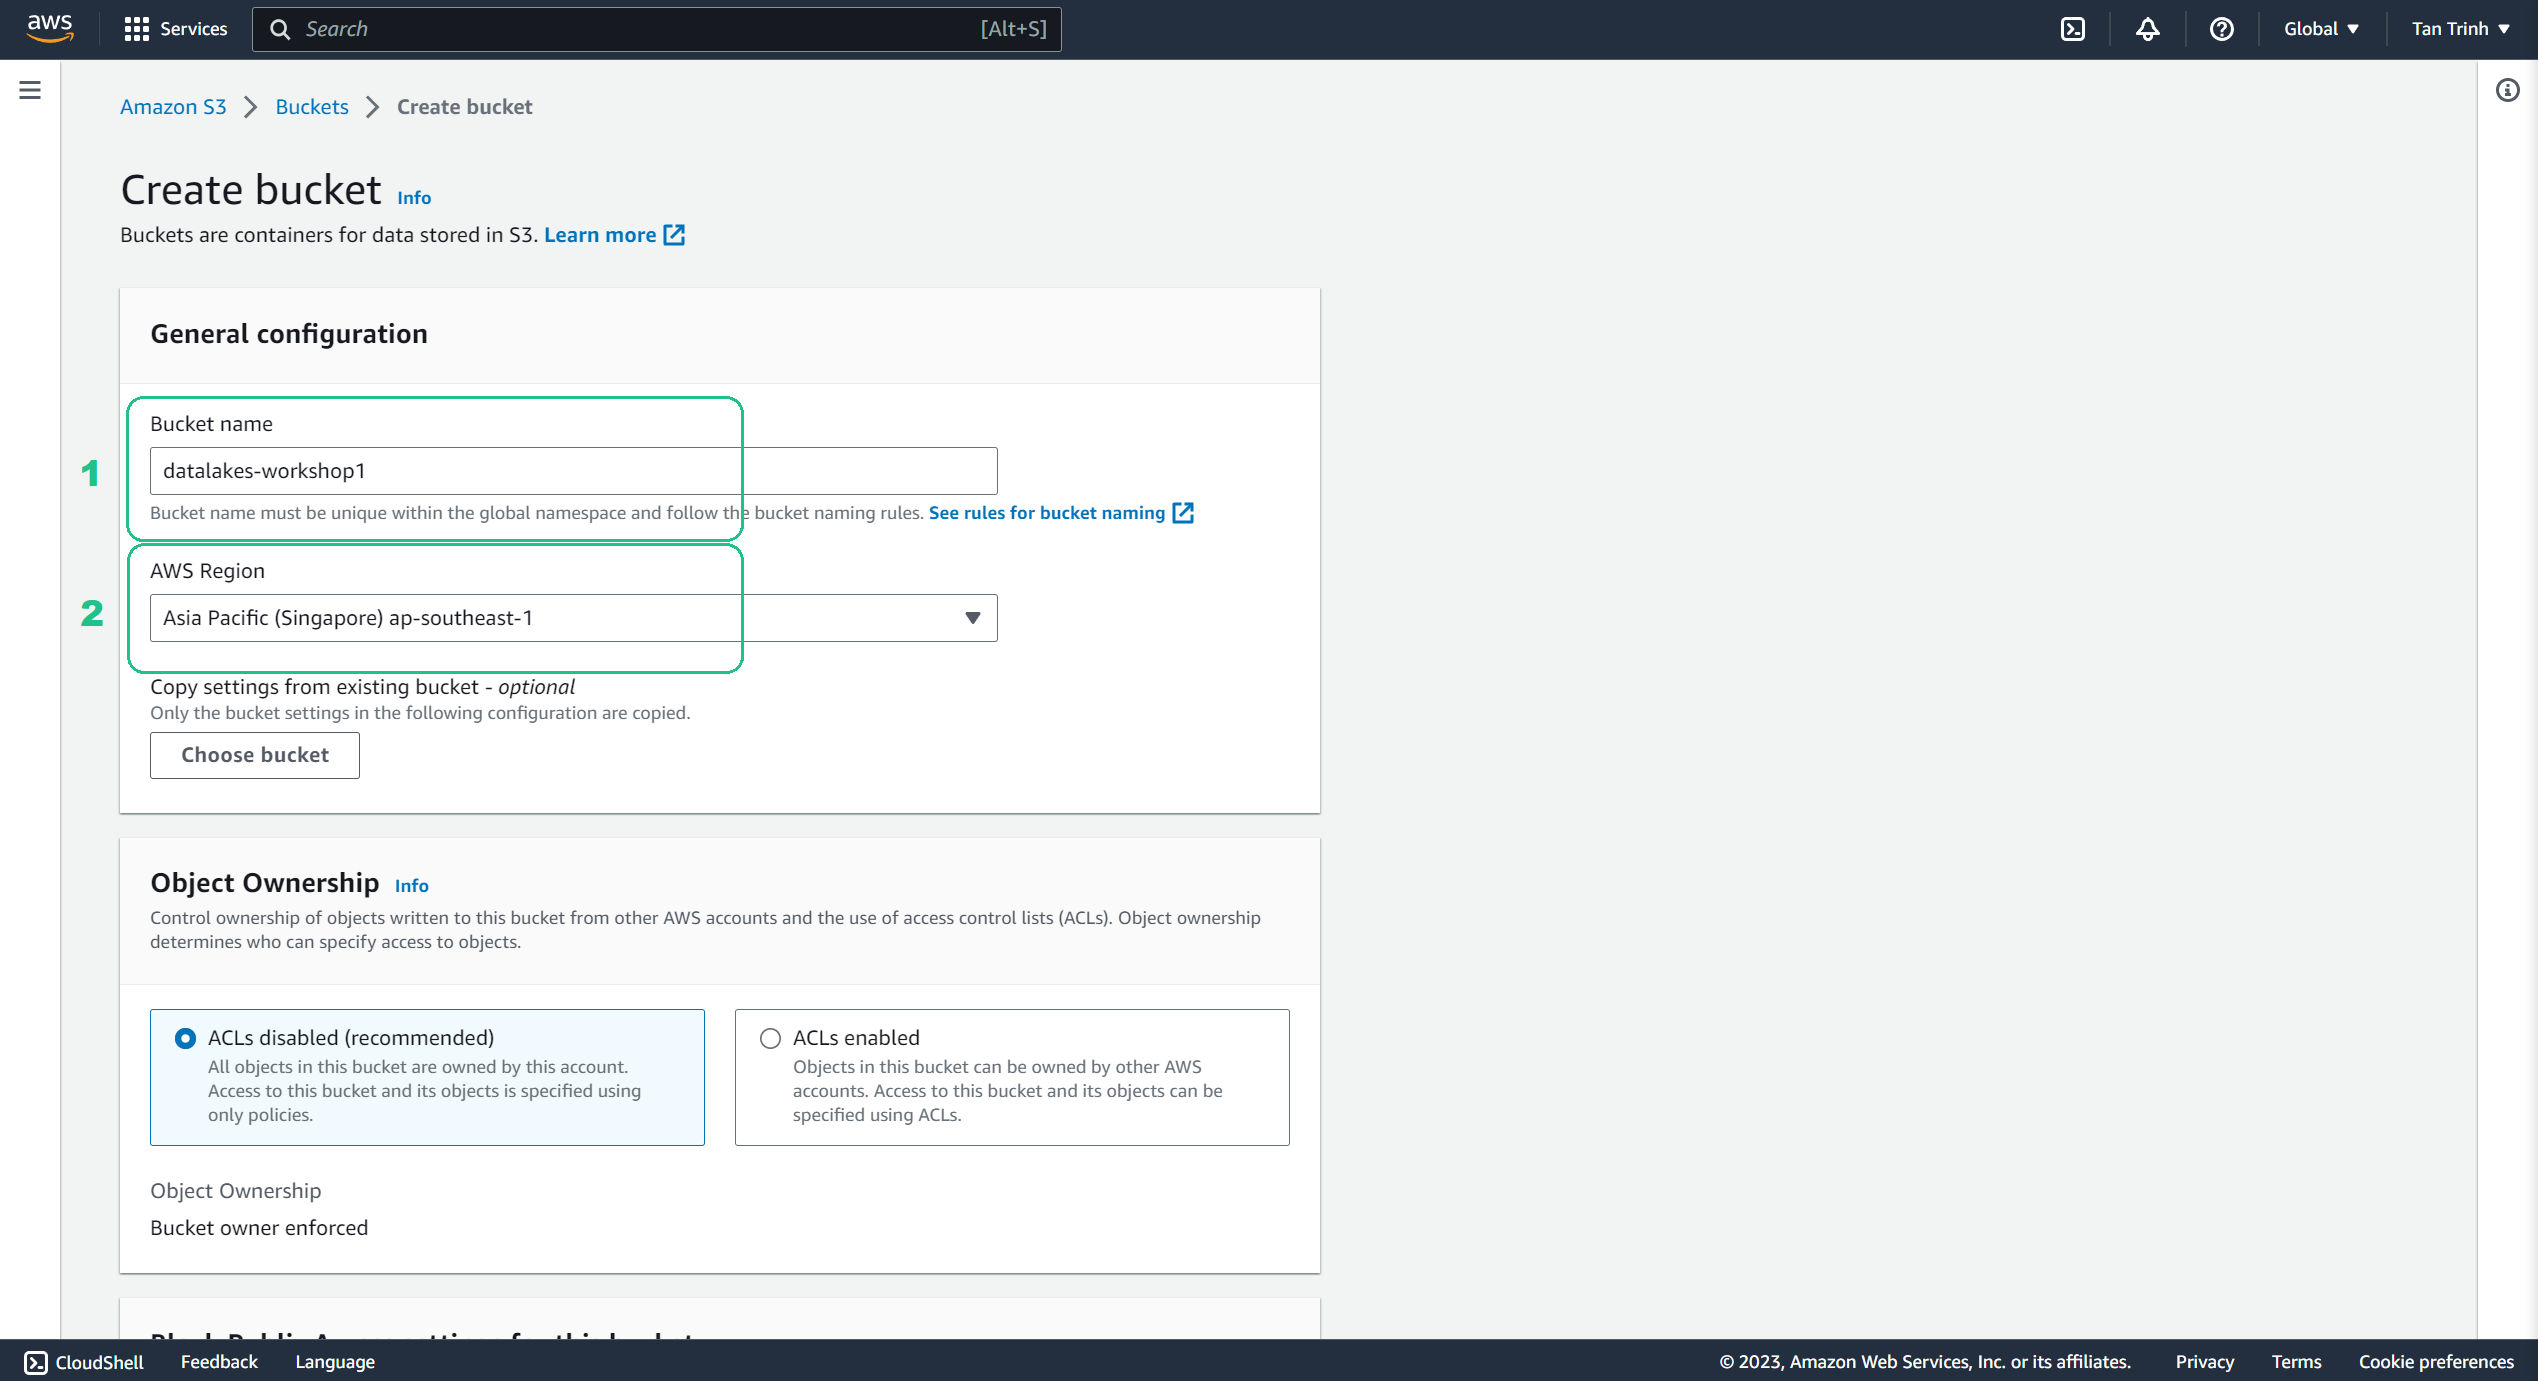Screen dimensions: 2538x1381
Task: Click the General configuration heading
Action: (x=289, y=334)
